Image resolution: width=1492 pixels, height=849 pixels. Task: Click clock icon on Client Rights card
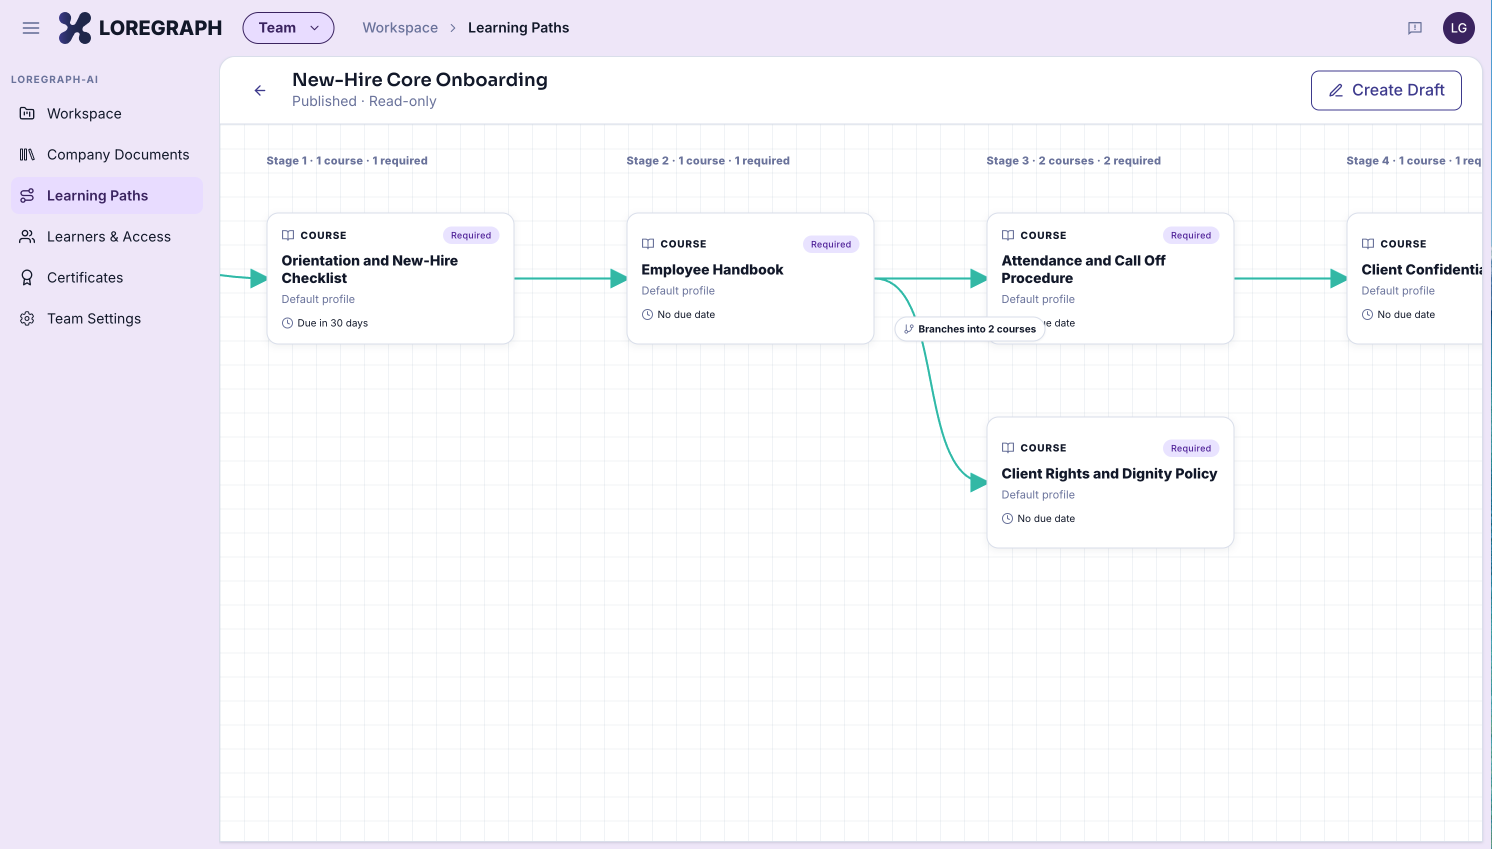click(x=1008, y=519)
